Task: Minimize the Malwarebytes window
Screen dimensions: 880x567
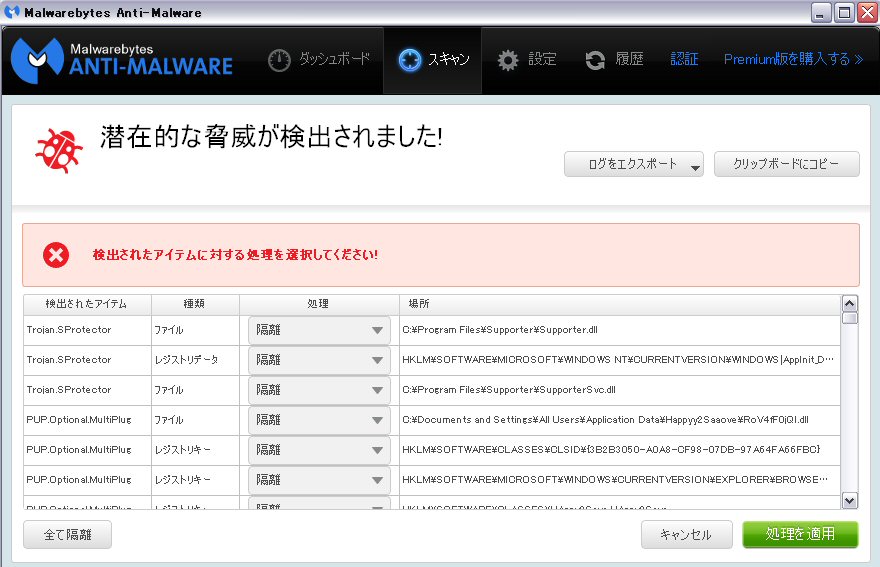Action: [821, 12]
